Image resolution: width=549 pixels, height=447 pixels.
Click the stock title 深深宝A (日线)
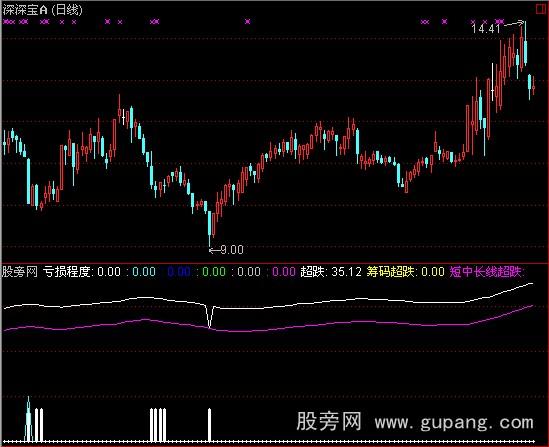[x=43, y=10]
